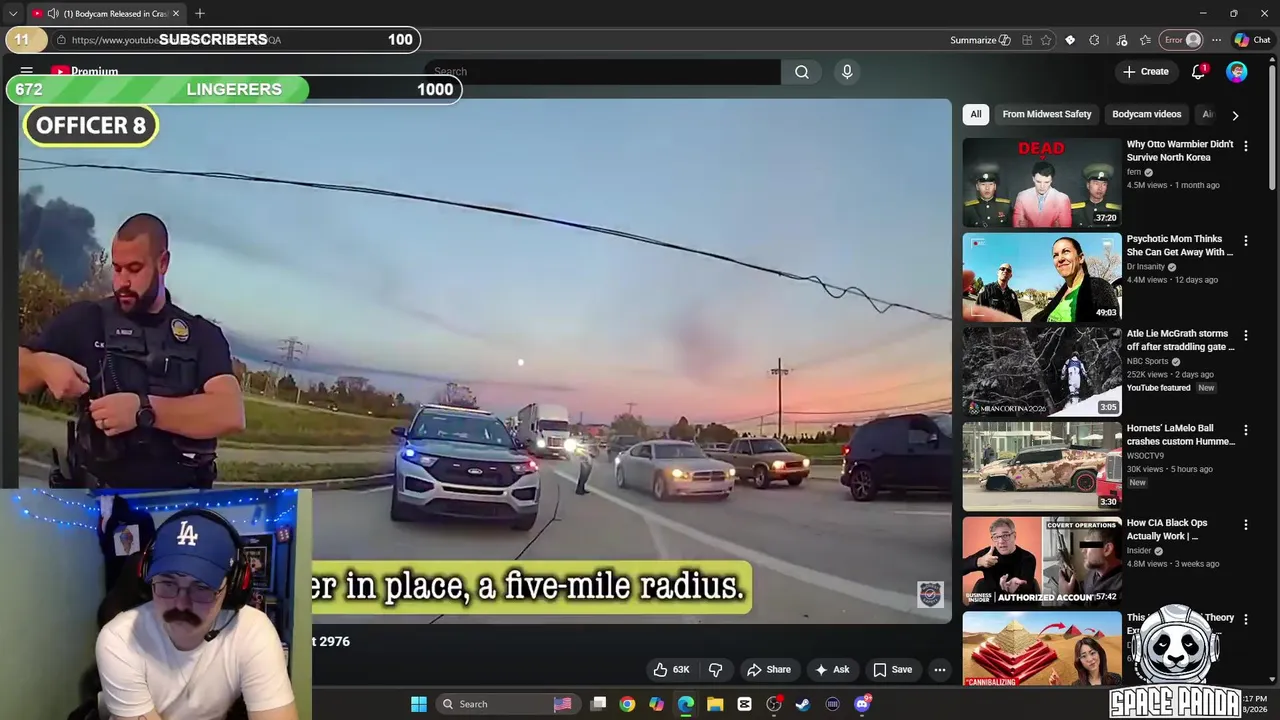Add page to favorites star icon

pos(1046,40)
